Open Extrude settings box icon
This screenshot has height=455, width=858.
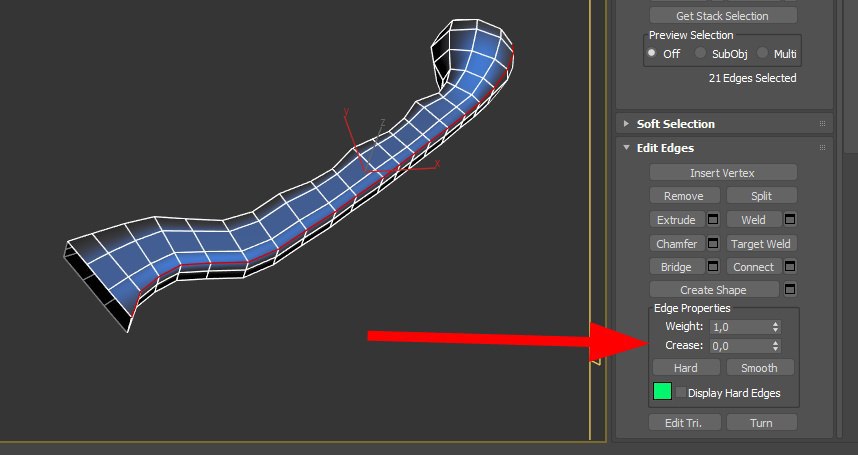coord(712,219)
